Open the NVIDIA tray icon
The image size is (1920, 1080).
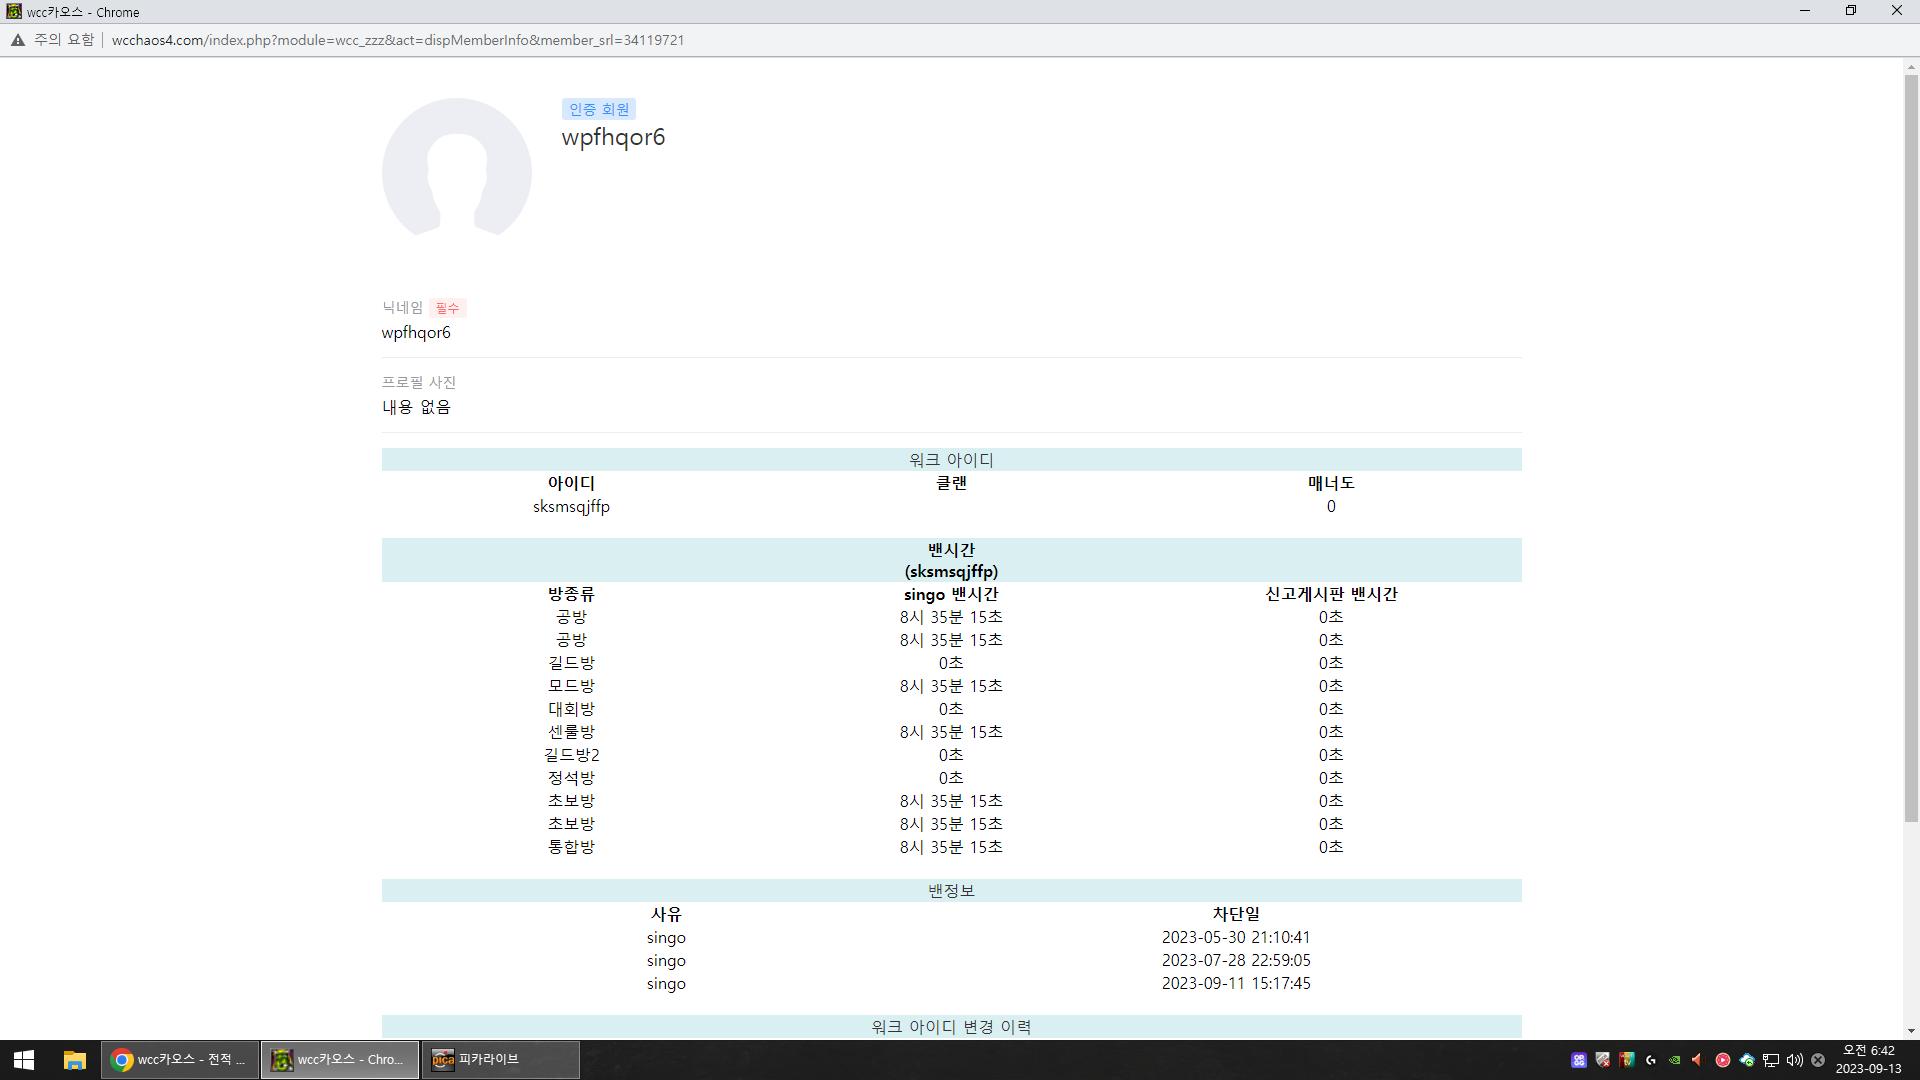coord(1675,1060)
